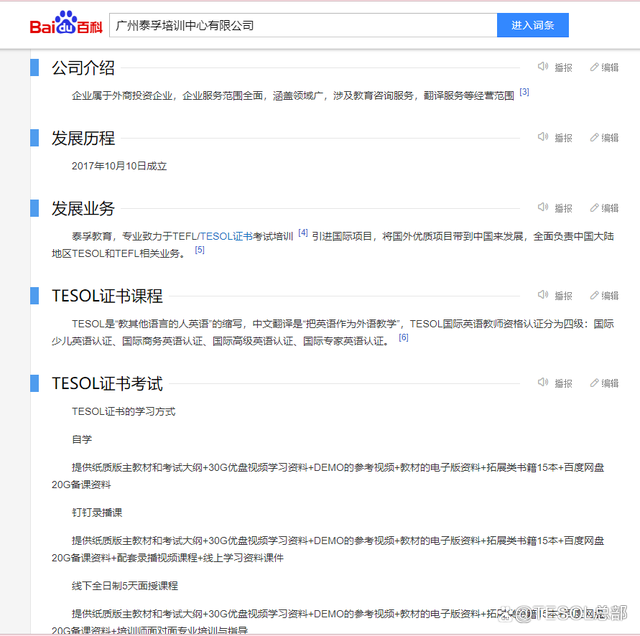Open reference citation [6]

pos(403,338)
